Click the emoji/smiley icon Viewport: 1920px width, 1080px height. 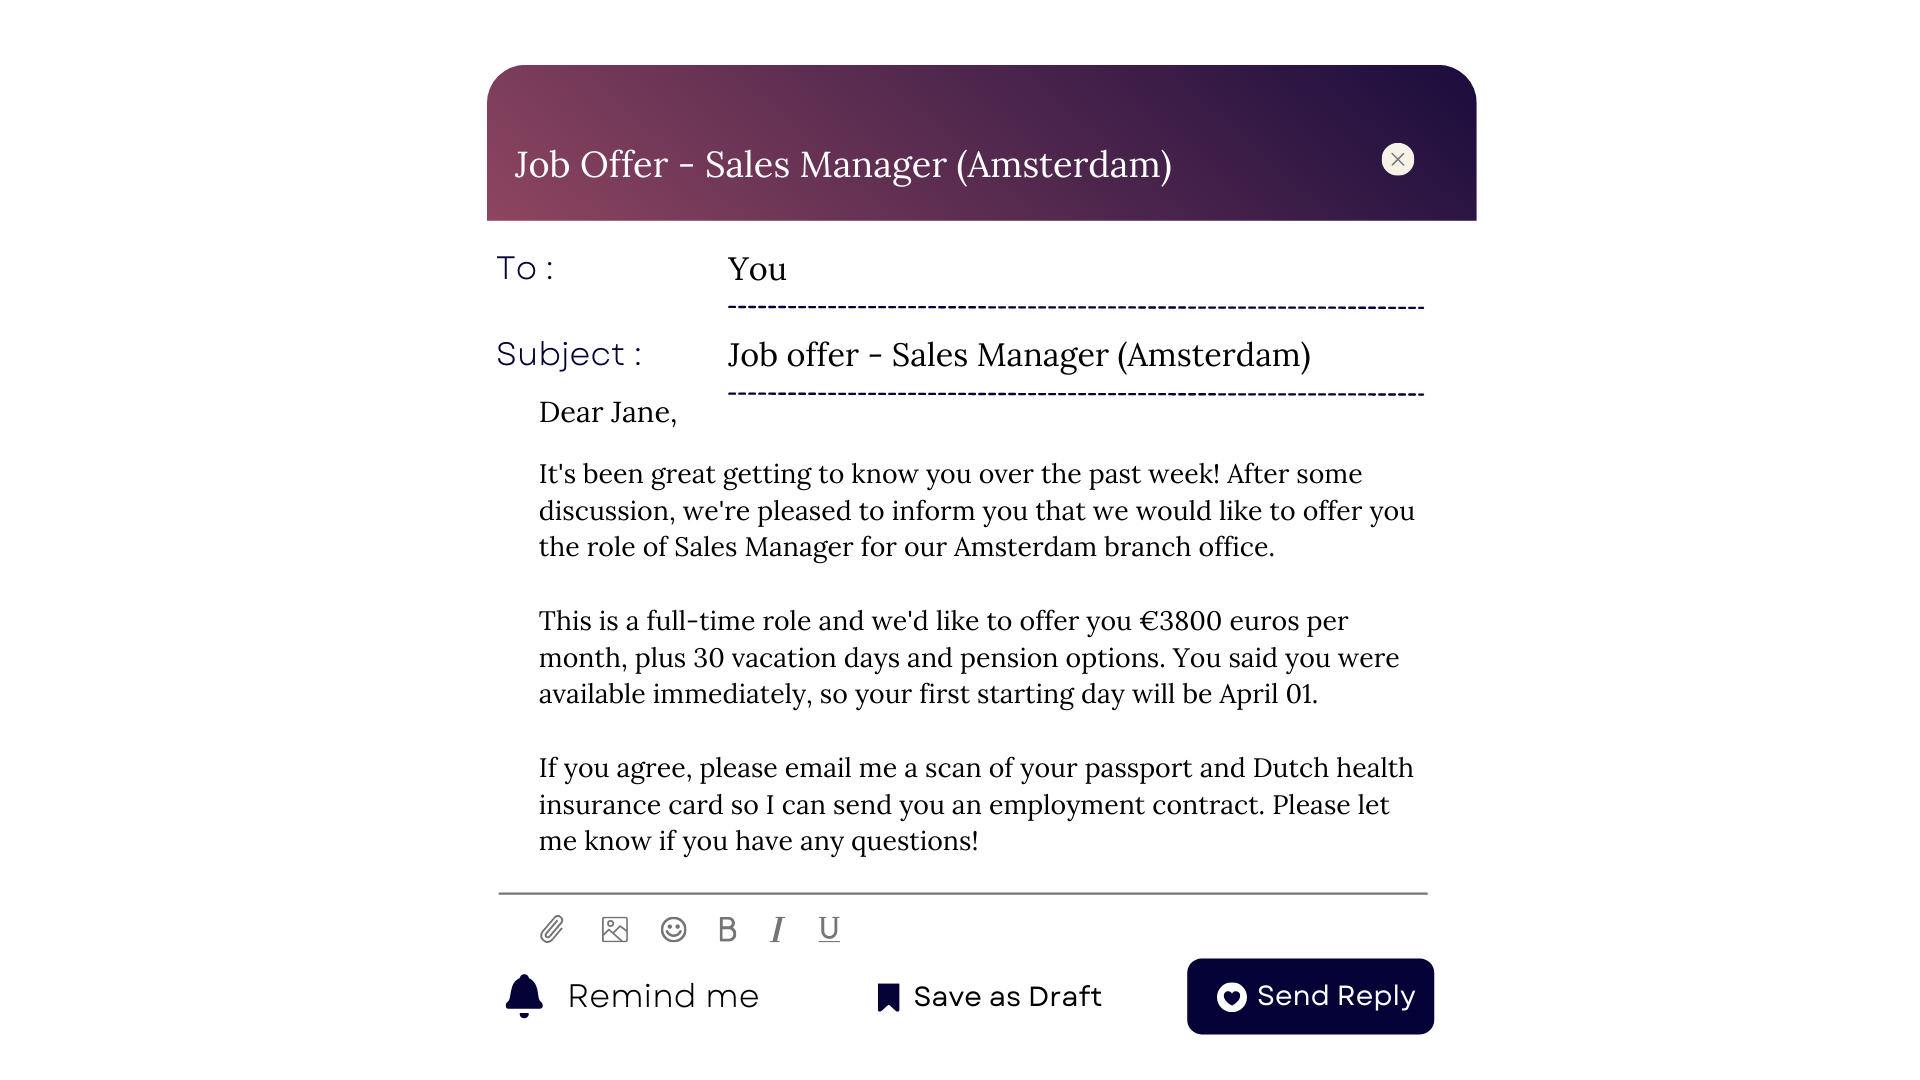(x=674, y=928)
